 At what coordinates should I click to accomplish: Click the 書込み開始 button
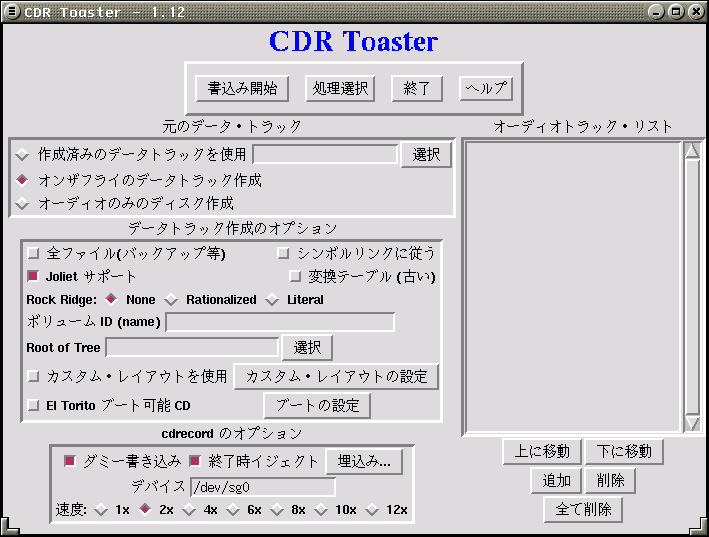(242, 88)
